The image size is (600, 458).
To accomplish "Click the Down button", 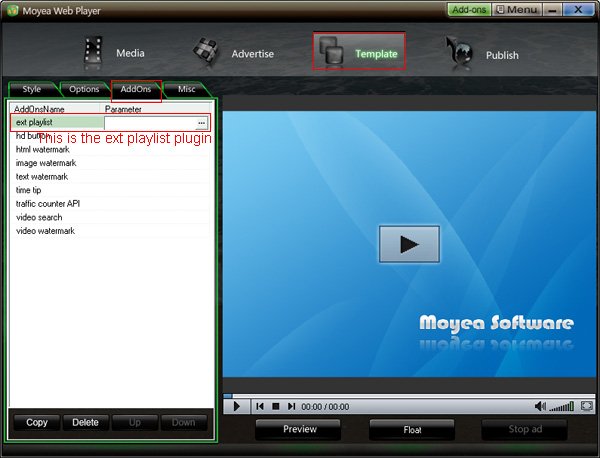I will tap(184, 422).
